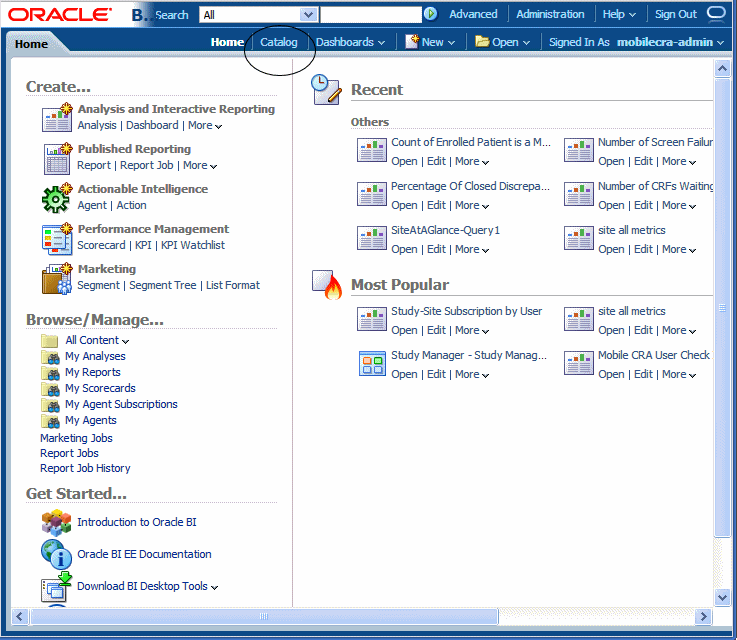Click the My Reports binoculars folder icon
The width and height of the screenshot is (737, 640).
51,373
